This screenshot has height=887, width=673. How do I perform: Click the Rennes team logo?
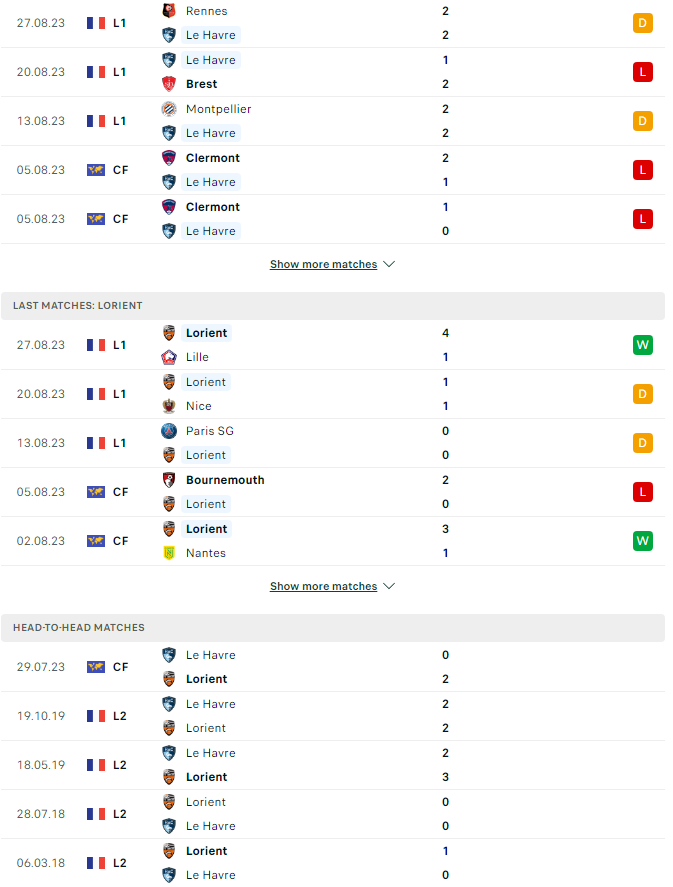(x=169, y=11)
